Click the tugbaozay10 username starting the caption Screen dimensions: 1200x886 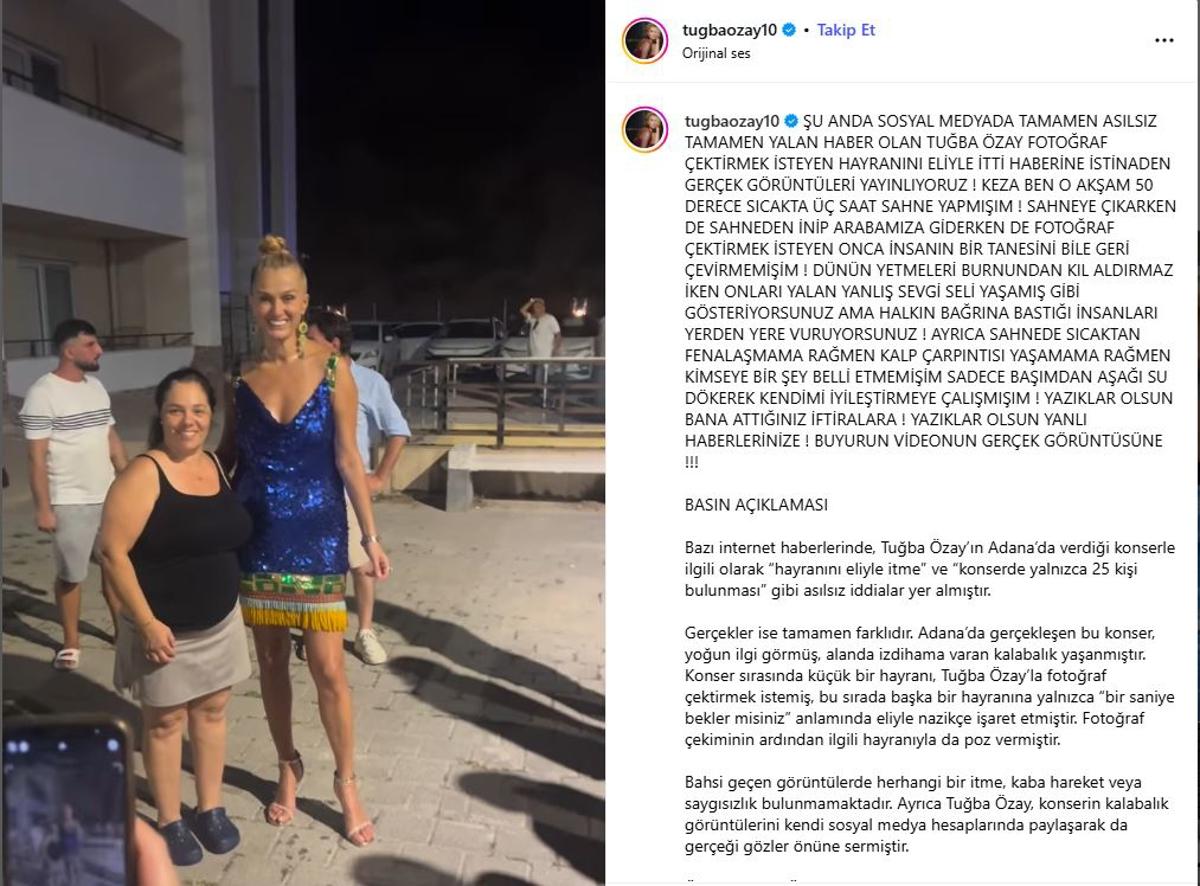click(x=732, y=120)
